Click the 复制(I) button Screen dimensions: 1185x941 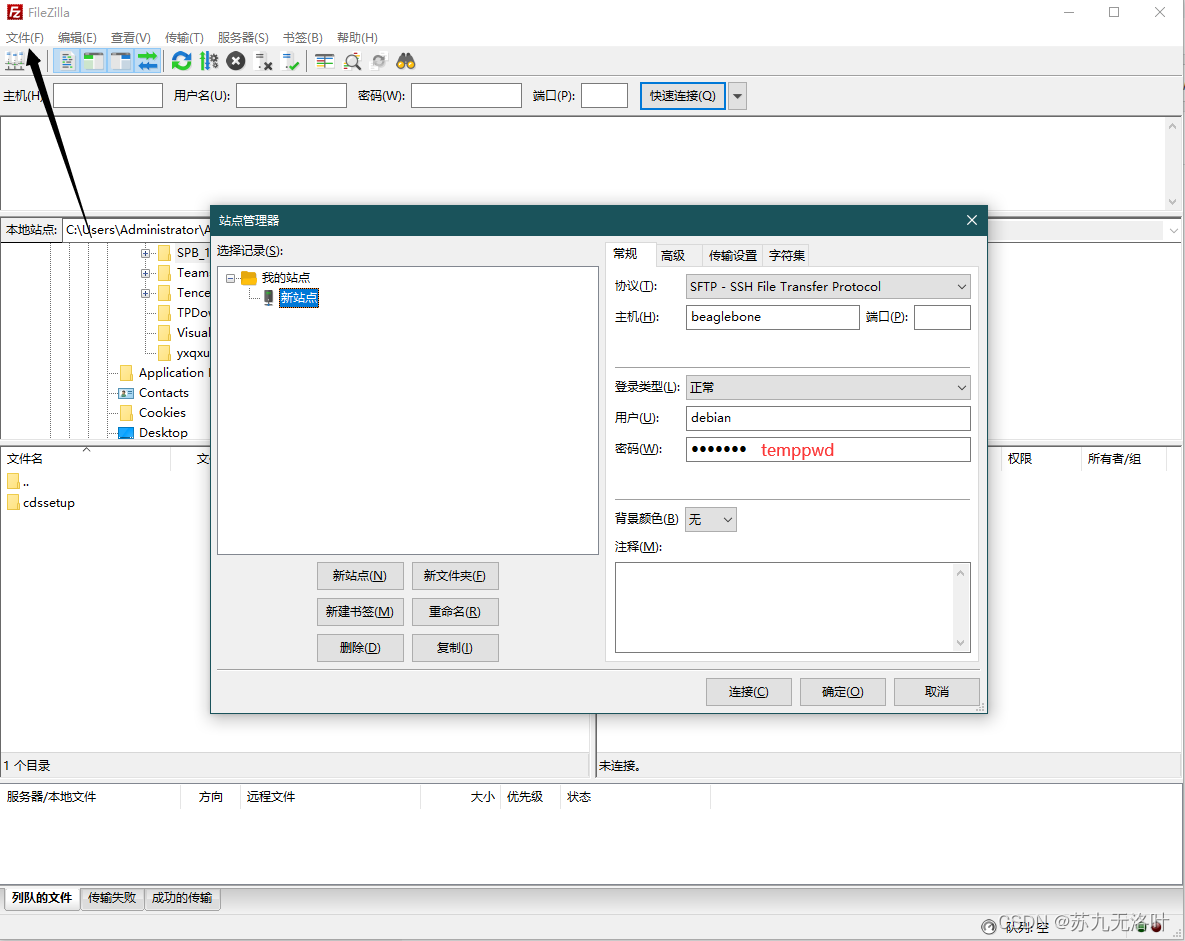coord(455,648)
